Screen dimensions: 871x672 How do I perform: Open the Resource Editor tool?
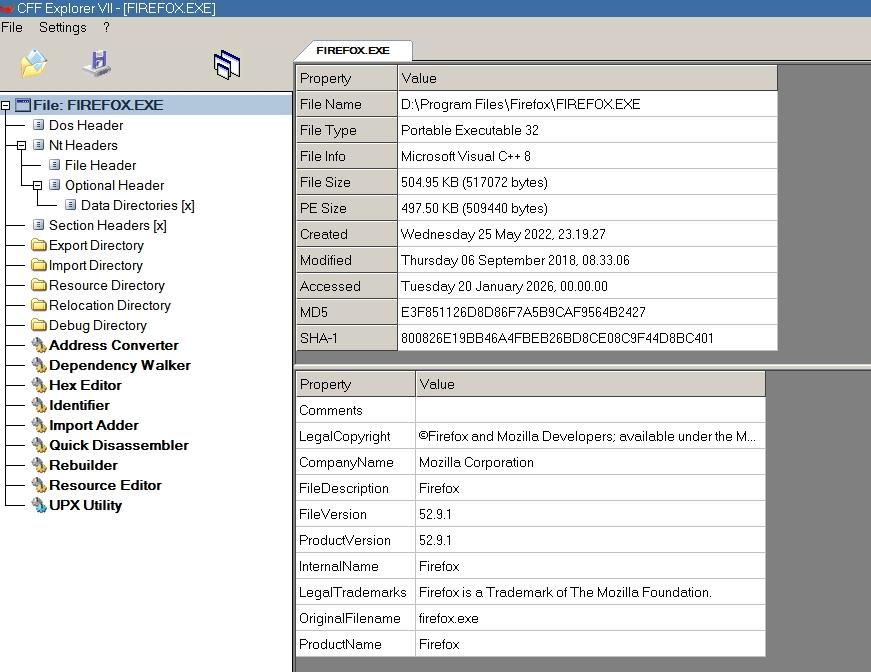(x=105, y=485)
